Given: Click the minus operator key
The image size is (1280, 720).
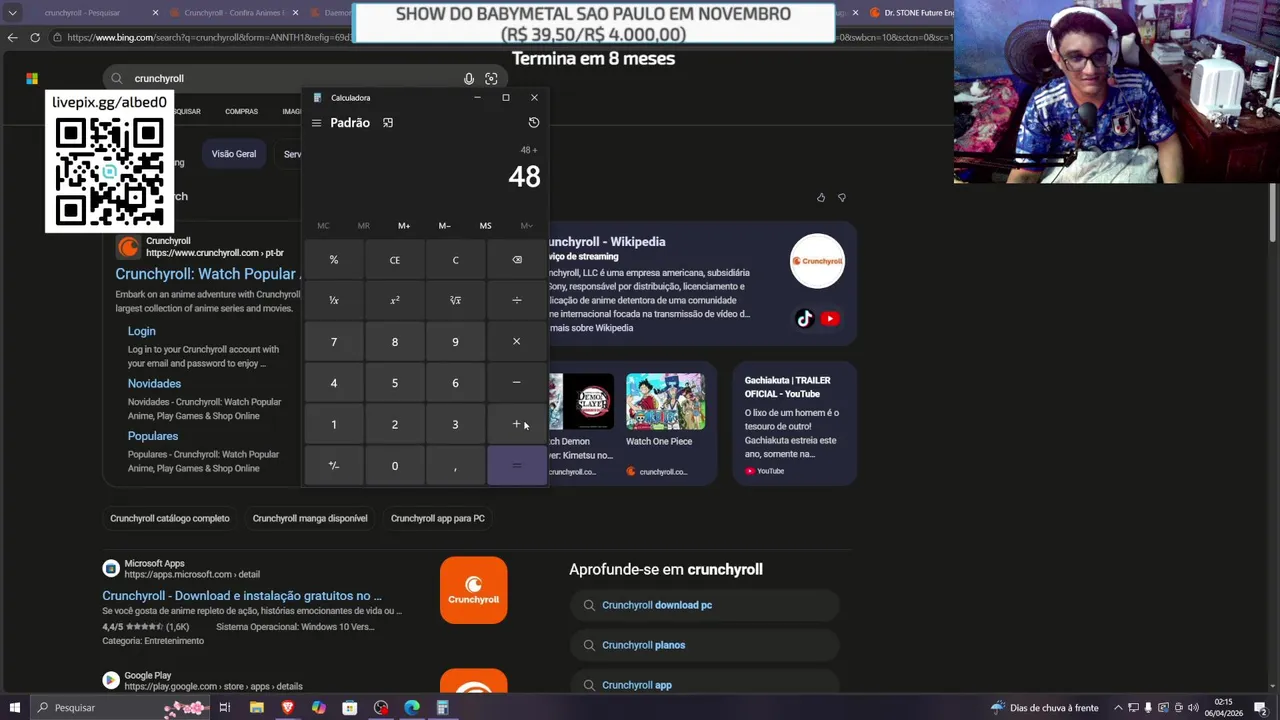Looking at the screenshot, I should (x=516, y=383).
